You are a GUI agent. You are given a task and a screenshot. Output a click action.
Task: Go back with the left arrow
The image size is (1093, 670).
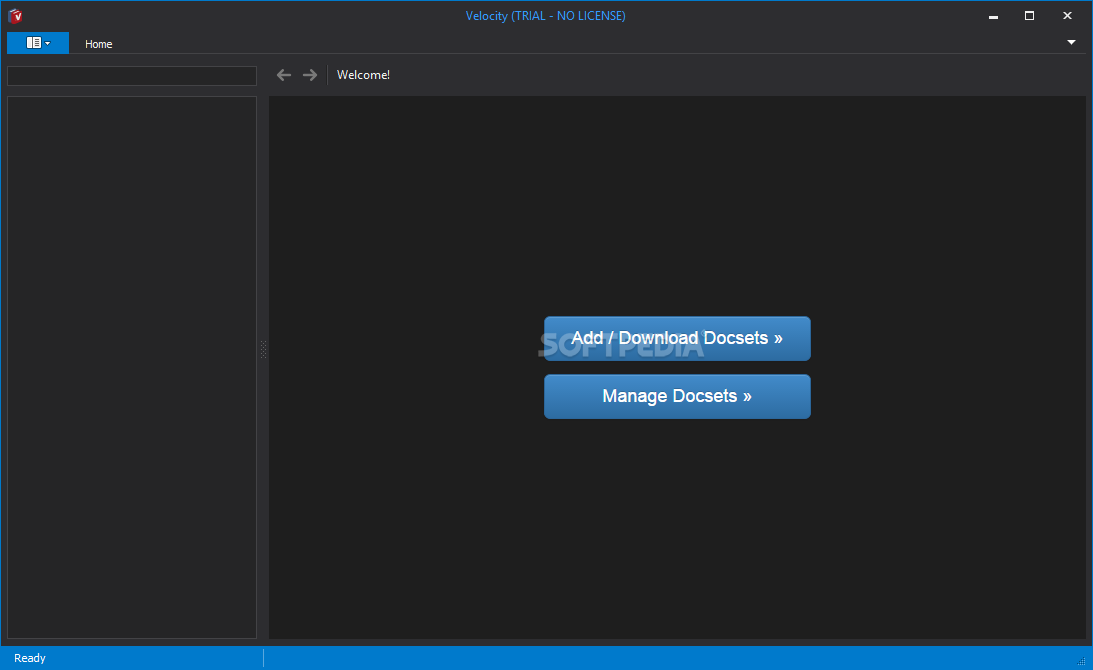[283, 75]
